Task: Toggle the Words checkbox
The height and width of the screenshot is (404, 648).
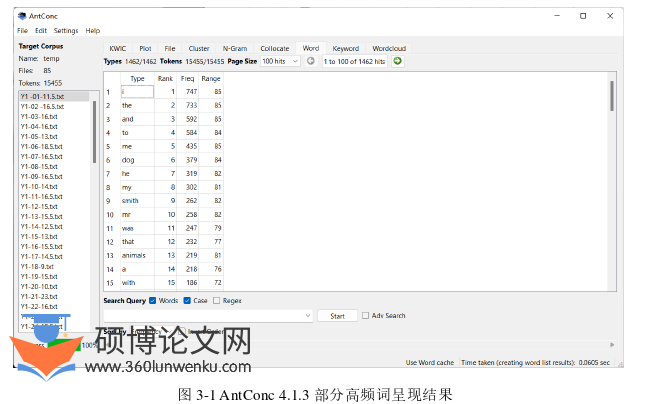Action: [x=152, y=300]
